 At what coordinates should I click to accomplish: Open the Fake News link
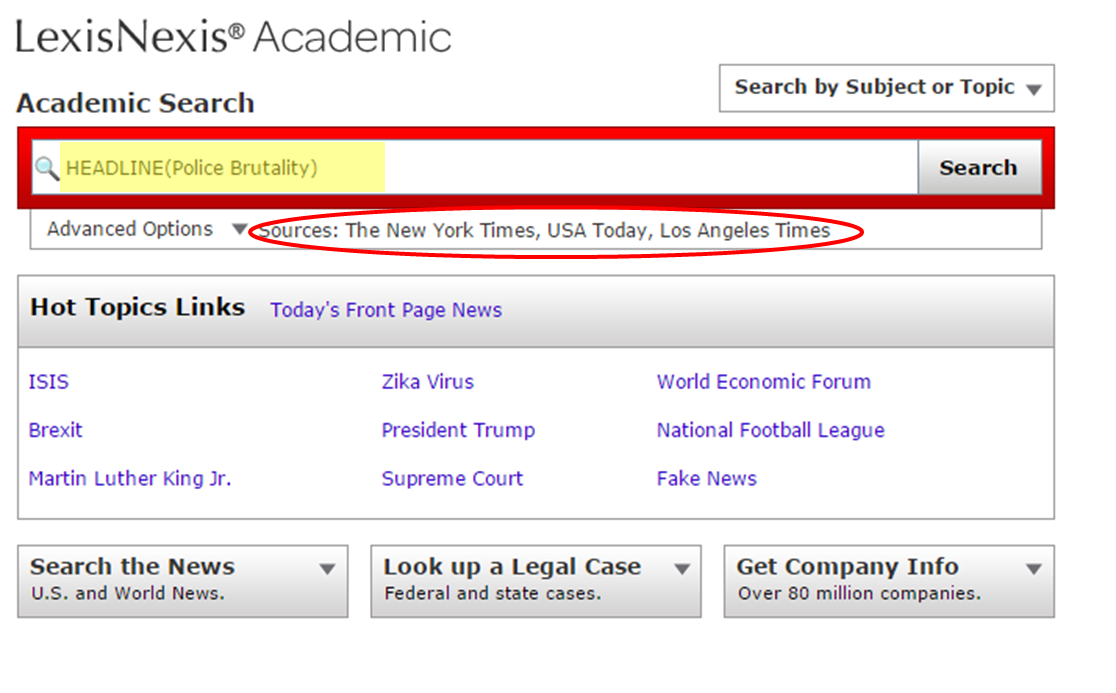(x=707, y=479)
